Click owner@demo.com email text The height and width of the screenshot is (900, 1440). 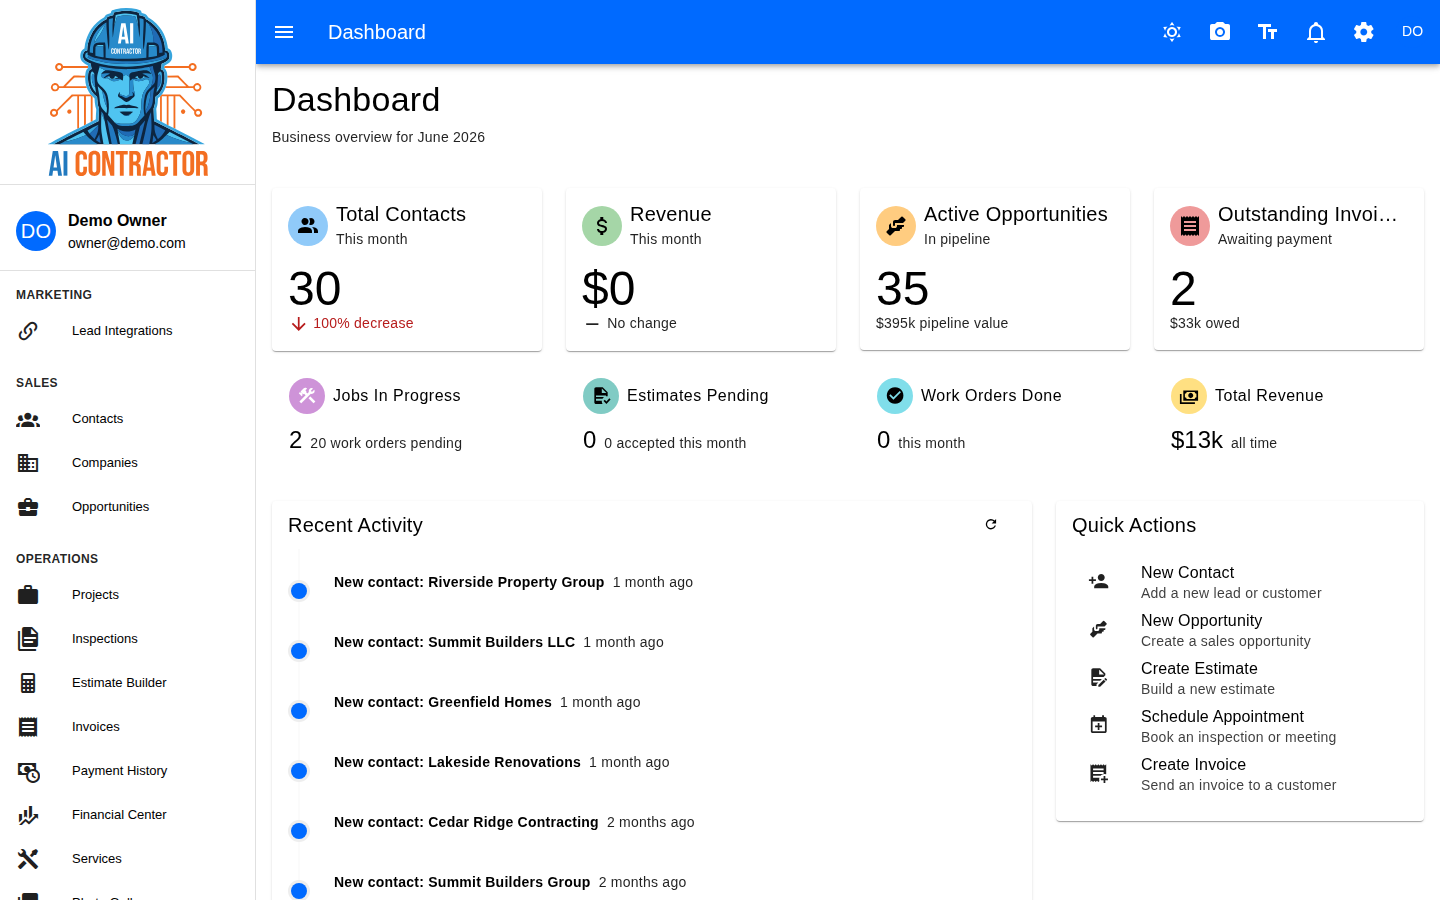pos(127,243)
